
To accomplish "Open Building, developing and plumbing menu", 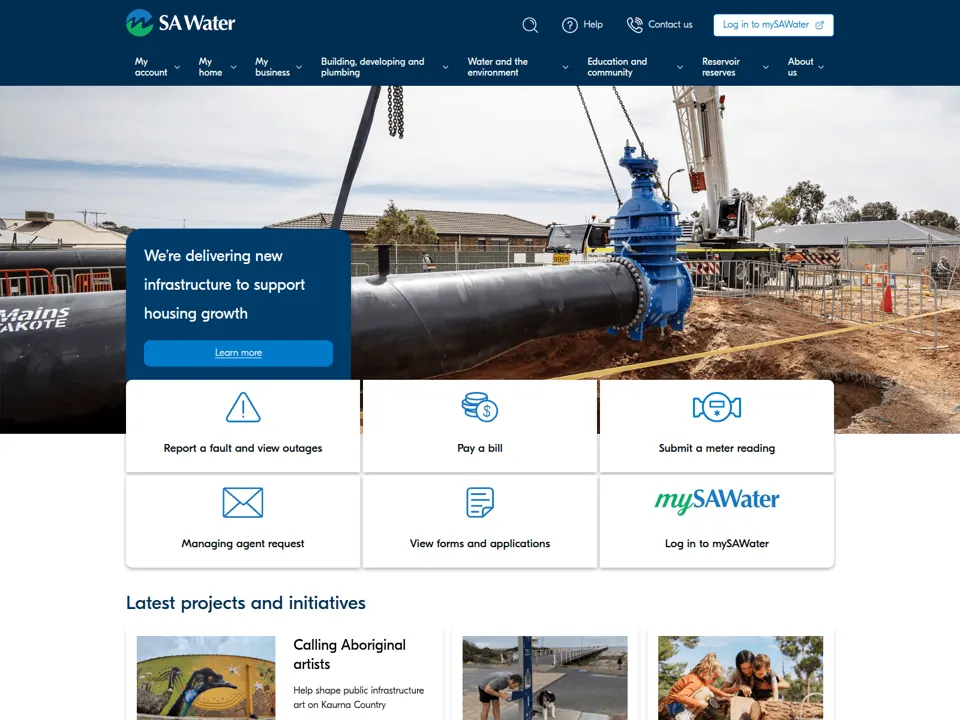I will coord(372,67).
